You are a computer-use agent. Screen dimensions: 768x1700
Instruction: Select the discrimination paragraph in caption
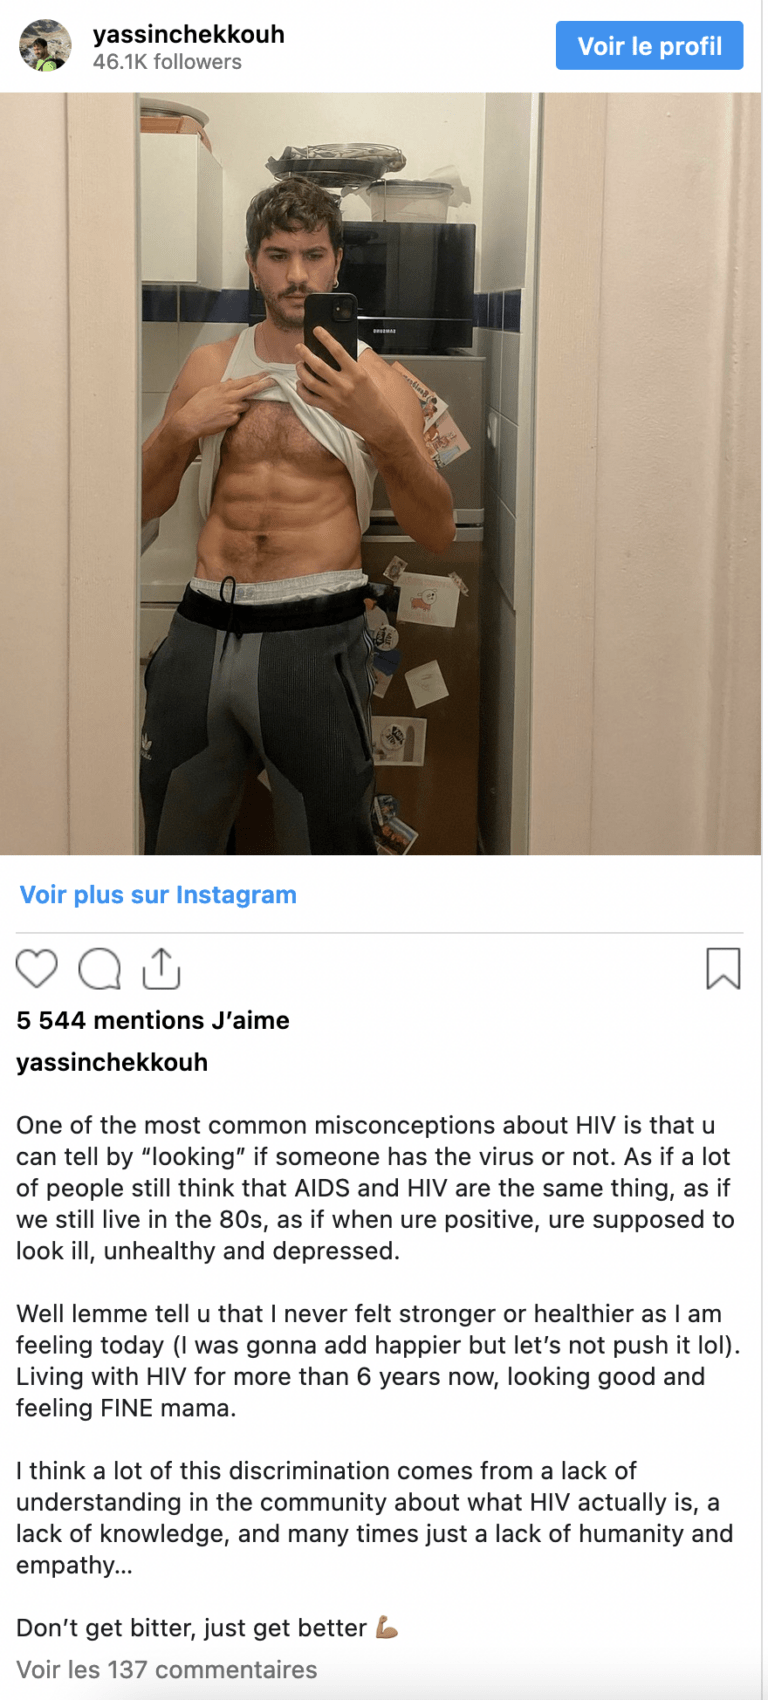click(375, 1518)
